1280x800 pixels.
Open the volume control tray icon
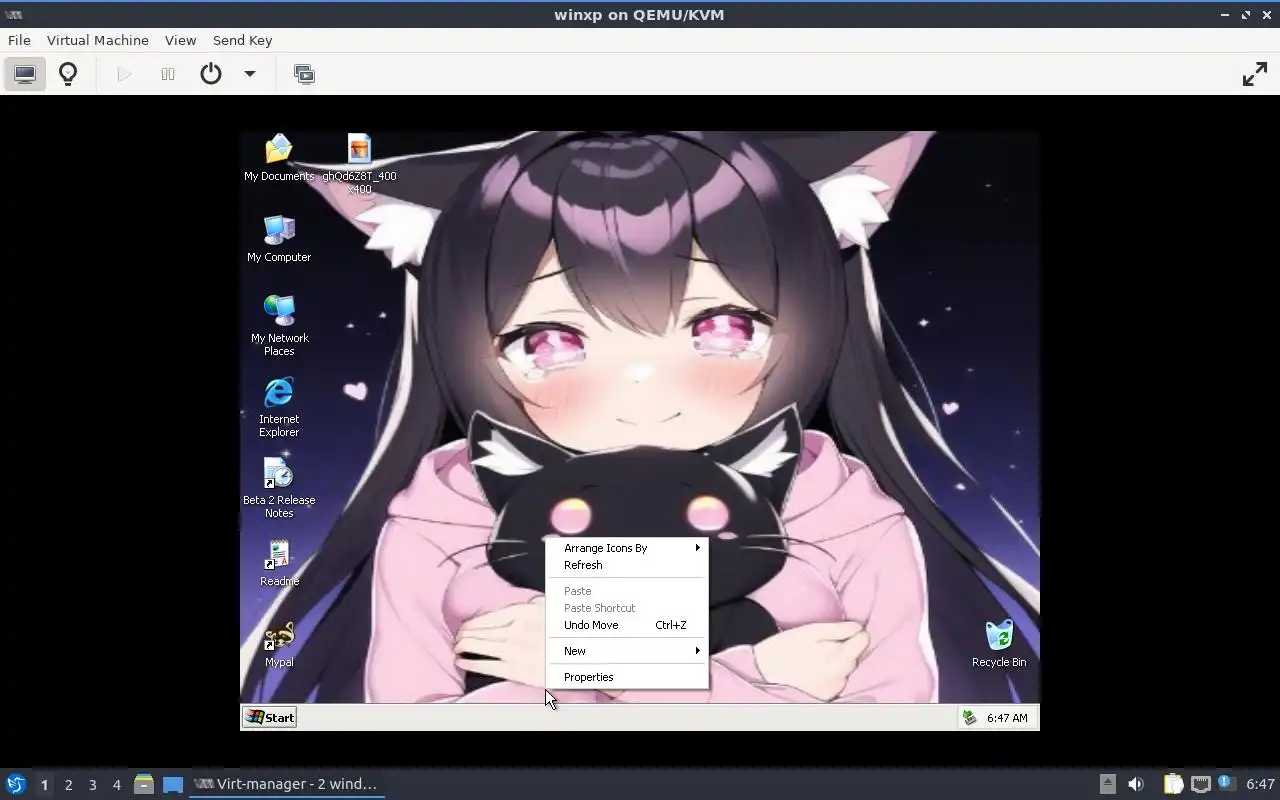click(1136, 784)
